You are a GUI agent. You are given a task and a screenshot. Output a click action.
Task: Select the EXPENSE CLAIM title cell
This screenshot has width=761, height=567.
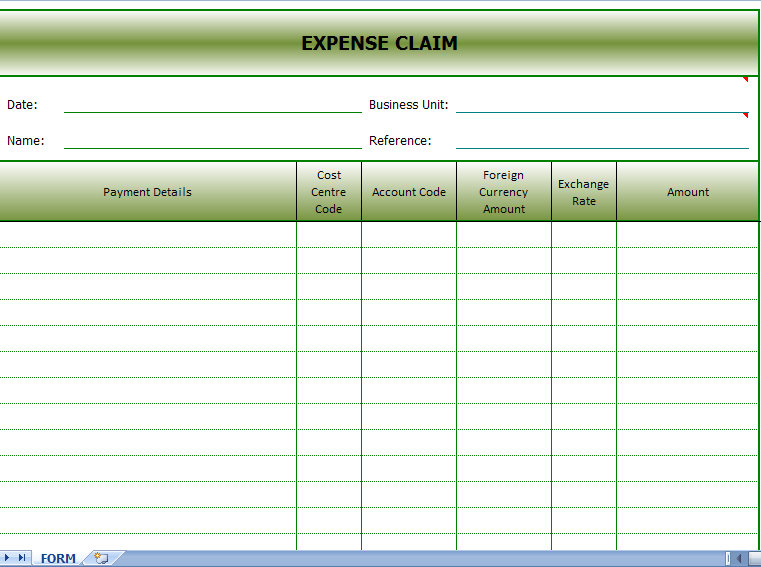(x=379, y=43)
